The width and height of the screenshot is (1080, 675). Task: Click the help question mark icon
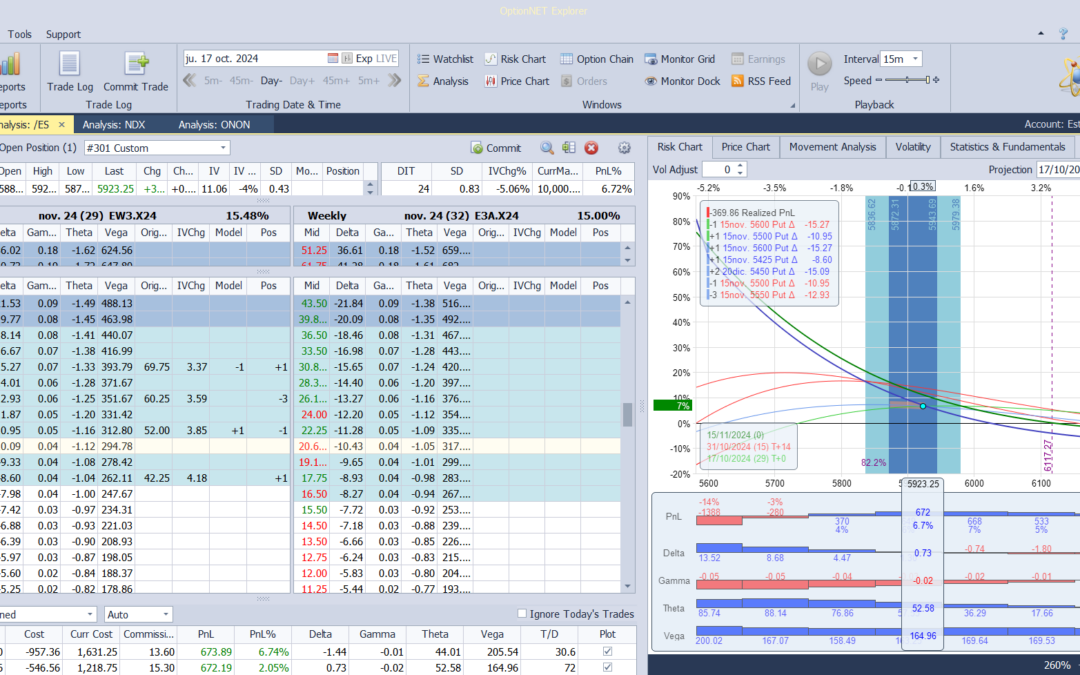(1065, 33)
